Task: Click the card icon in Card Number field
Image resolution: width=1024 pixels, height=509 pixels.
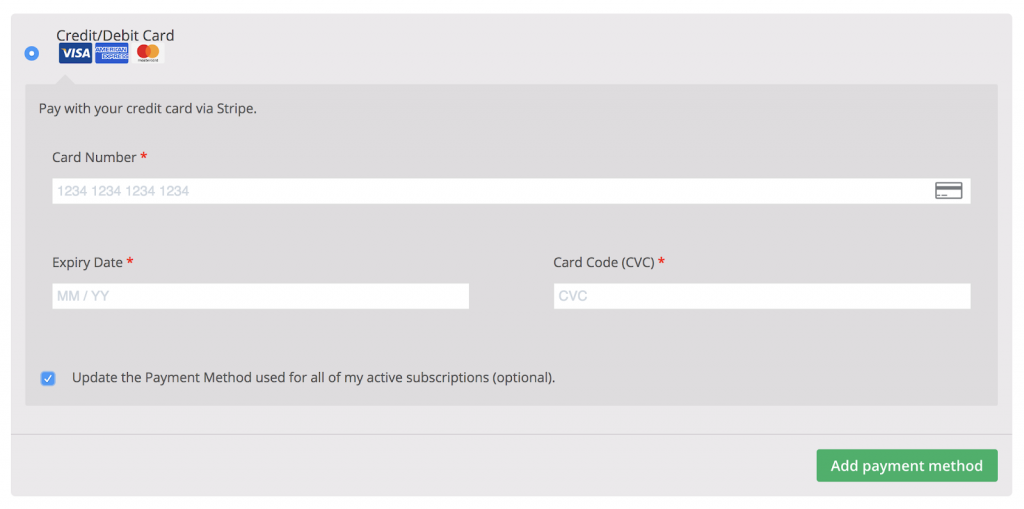Action: point(948,191)
